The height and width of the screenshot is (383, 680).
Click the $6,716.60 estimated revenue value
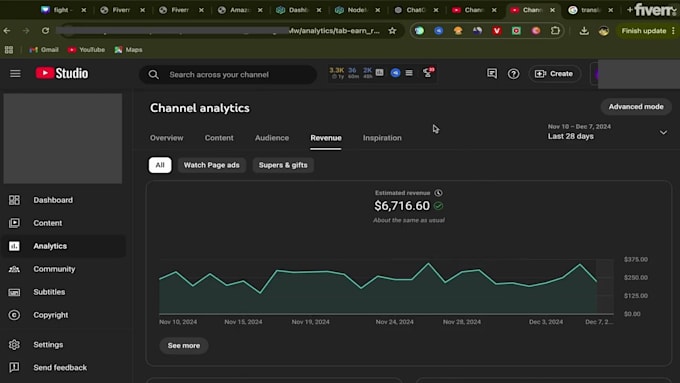click(x=402, y=206)
